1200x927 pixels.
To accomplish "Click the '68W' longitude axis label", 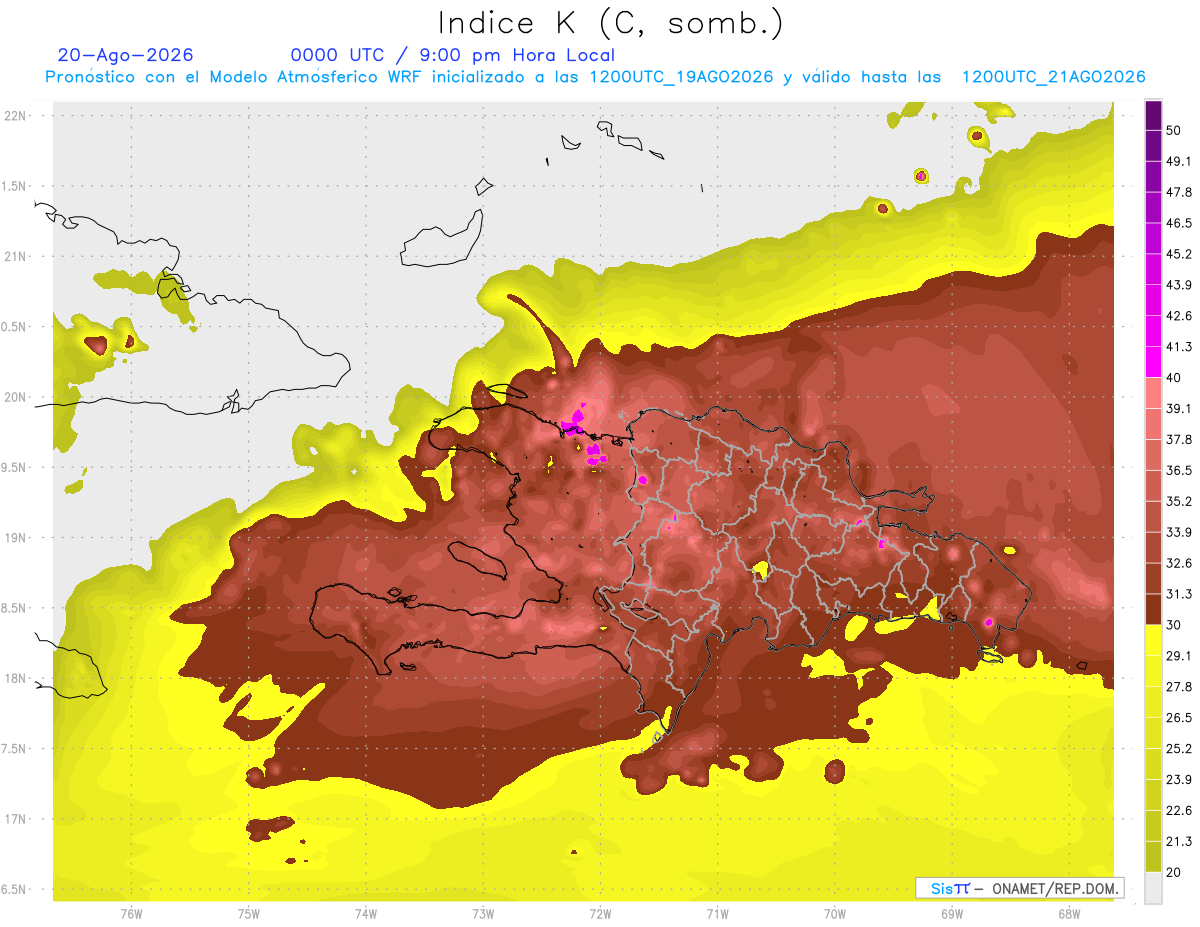I will point(1069,914).
